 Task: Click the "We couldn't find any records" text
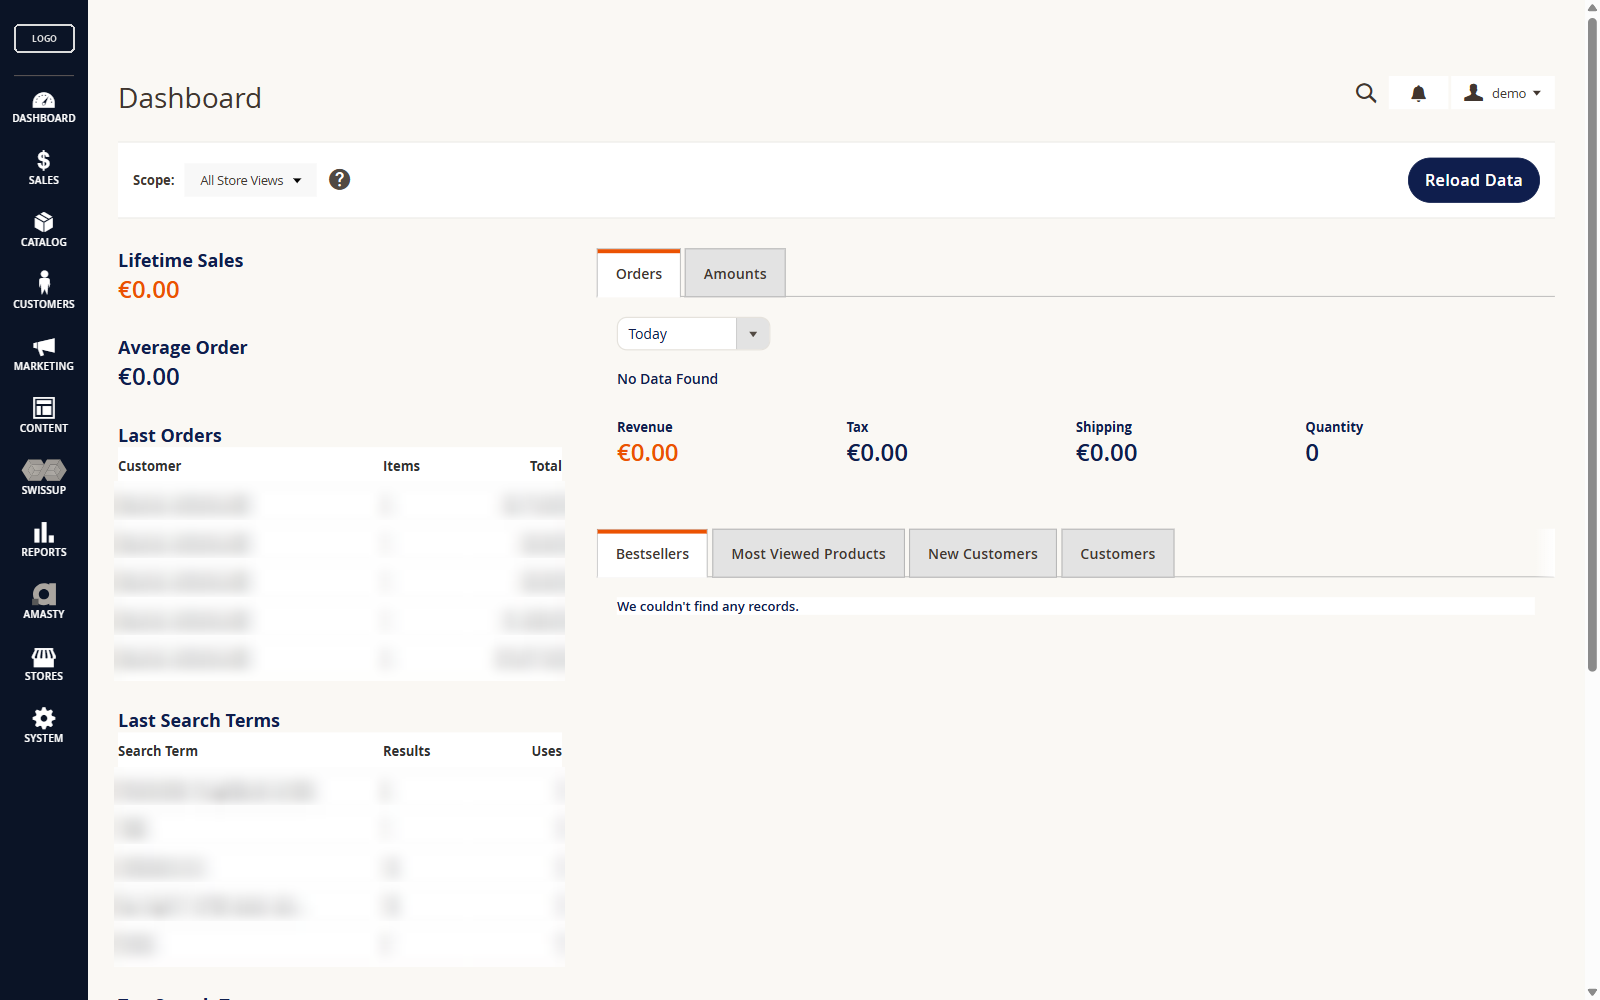pyautogui.click(x=708, y=606)
